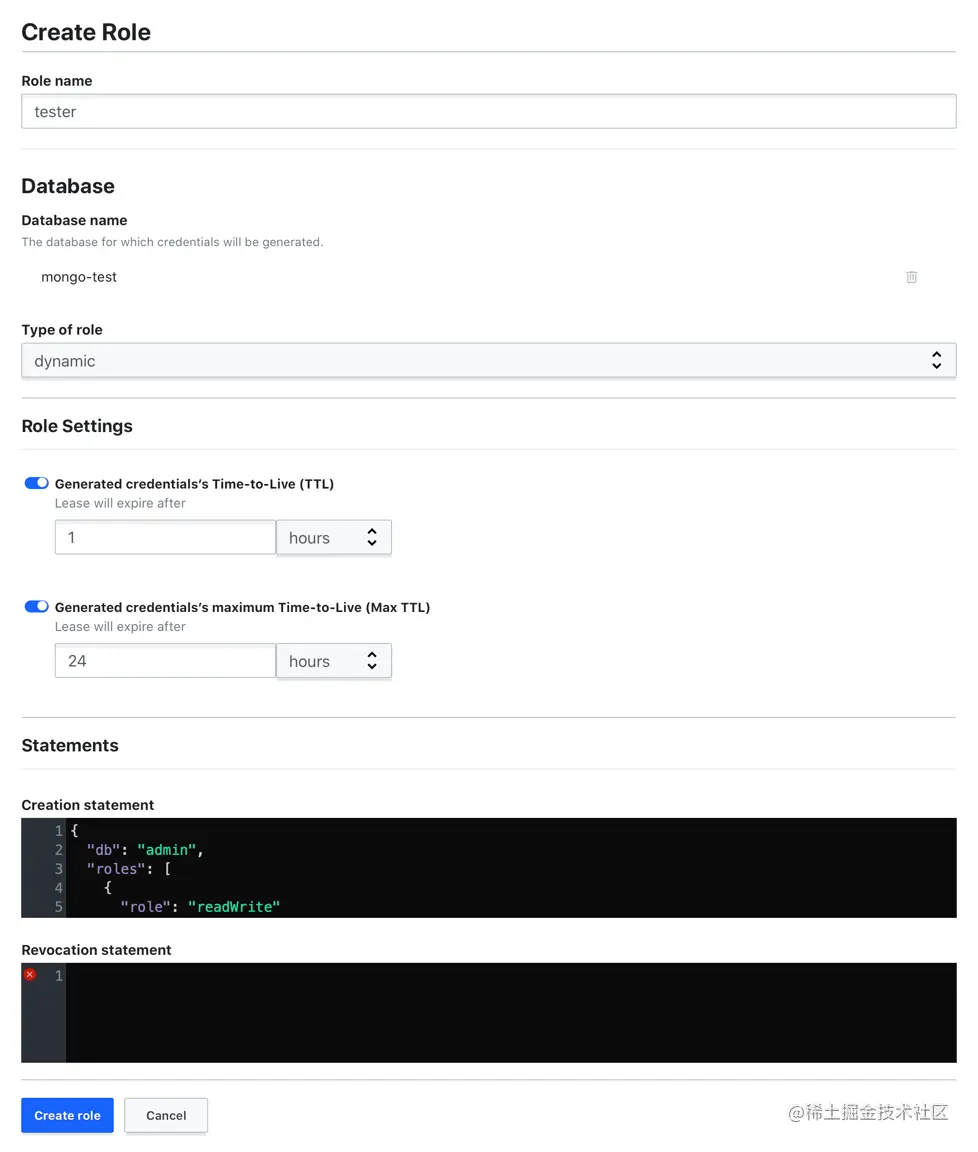Click the red error icon in revocation editor
Screen dimensions: 978x1152
[x=30, y=975]
